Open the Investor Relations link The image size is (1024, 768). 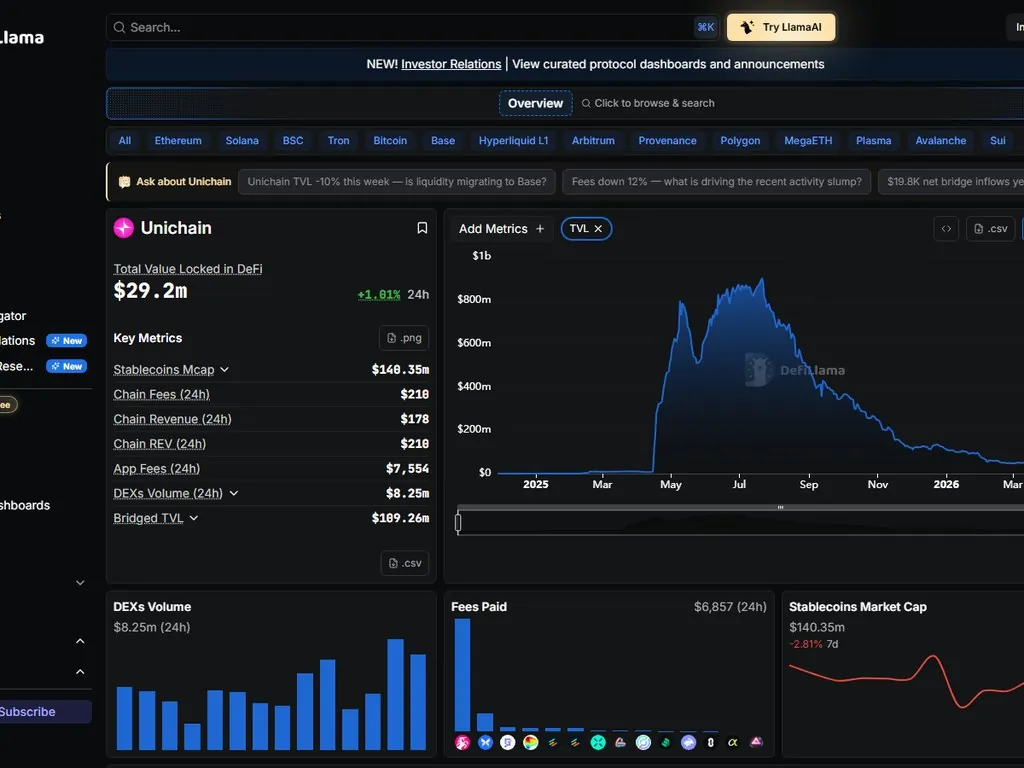coord(451,64)
